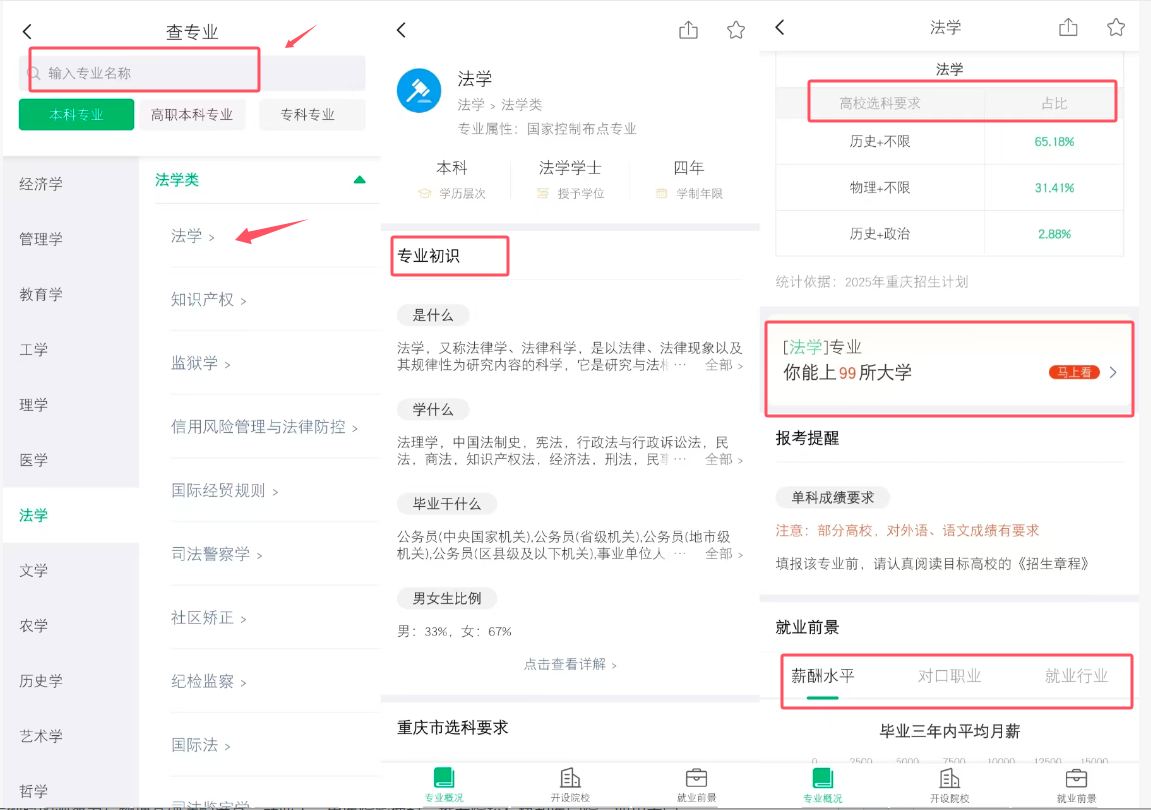
Task: Click the red 马上看 button
Action: pyautogui.click(x=1073, y=372)
